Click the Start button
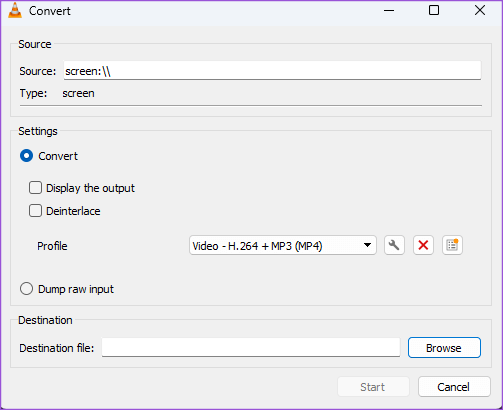Image resolution: width=503 pixels, height=410 pixels. (373, 387)
